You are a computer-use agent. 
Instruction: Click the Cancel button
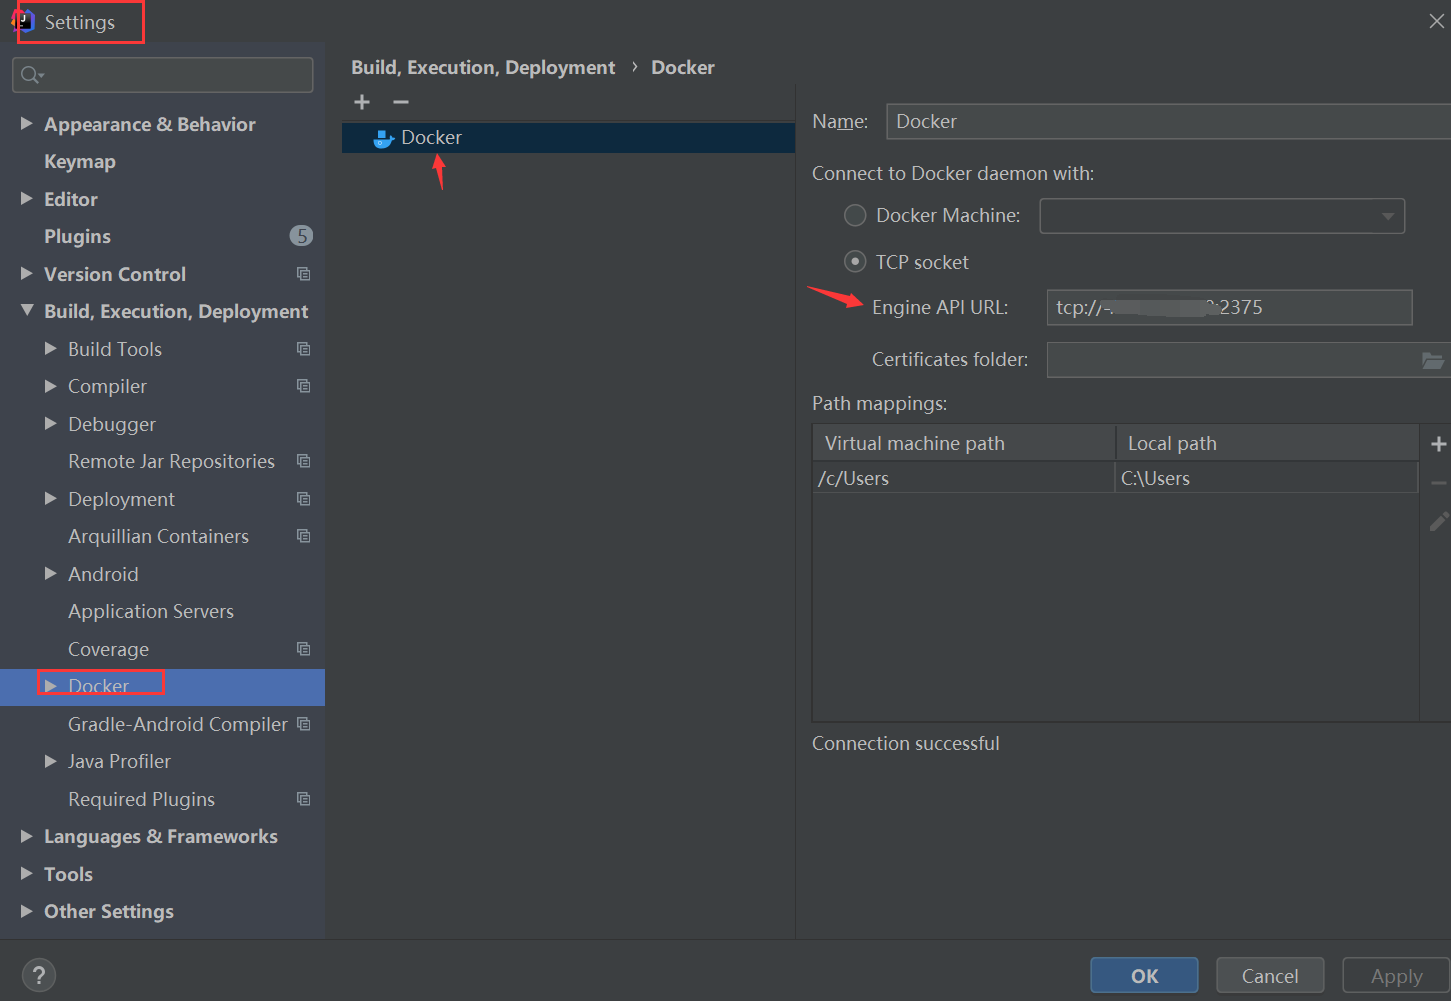coord(1270,976)
